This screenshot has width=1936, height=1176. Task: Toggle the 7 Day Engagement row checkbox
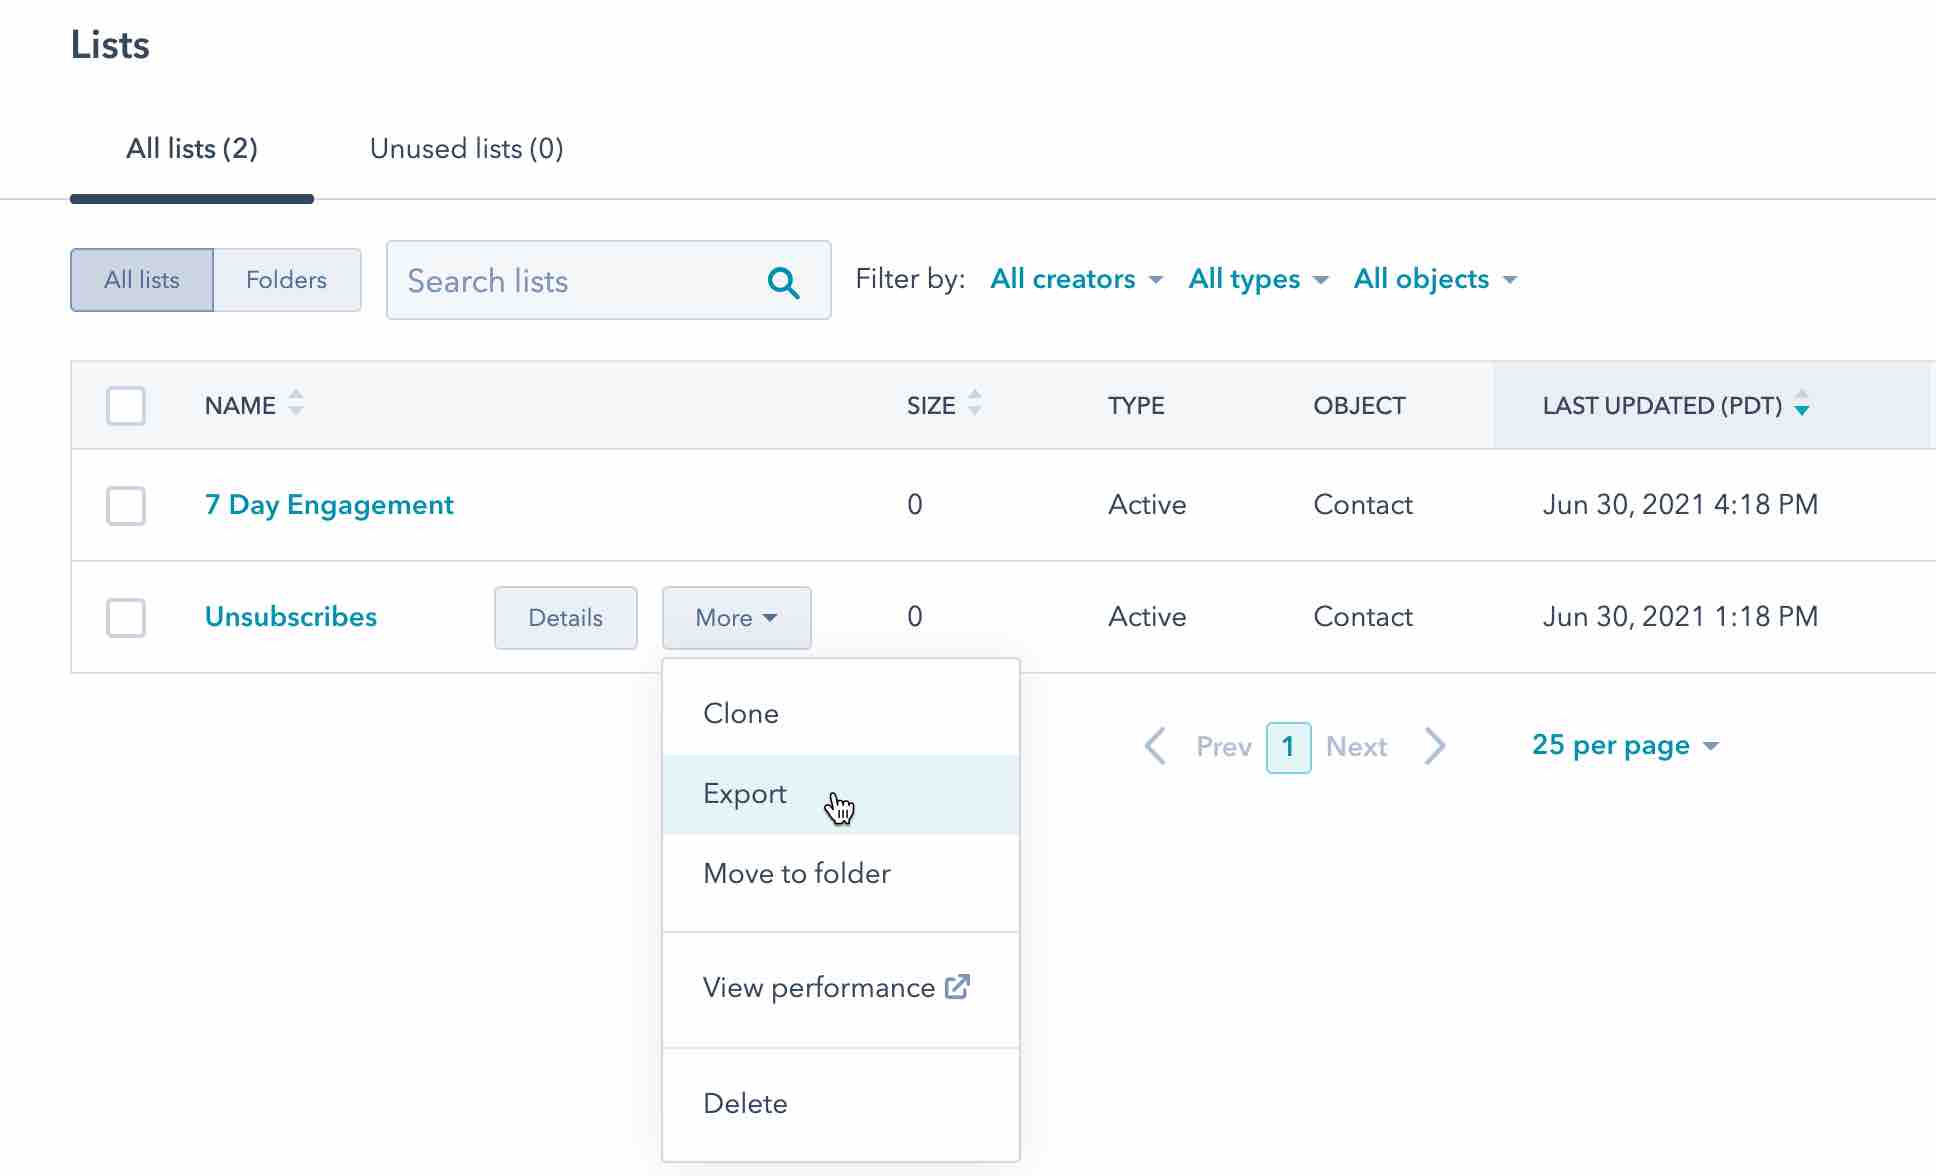(126, 505)
